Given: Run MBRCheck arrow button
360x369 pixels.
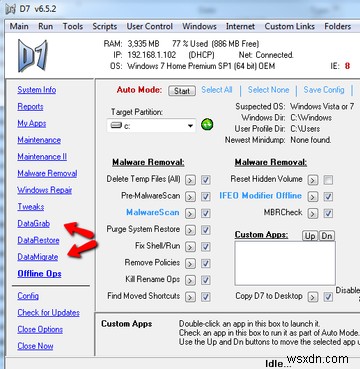Looking at the screenshot, I should [313, 213].
